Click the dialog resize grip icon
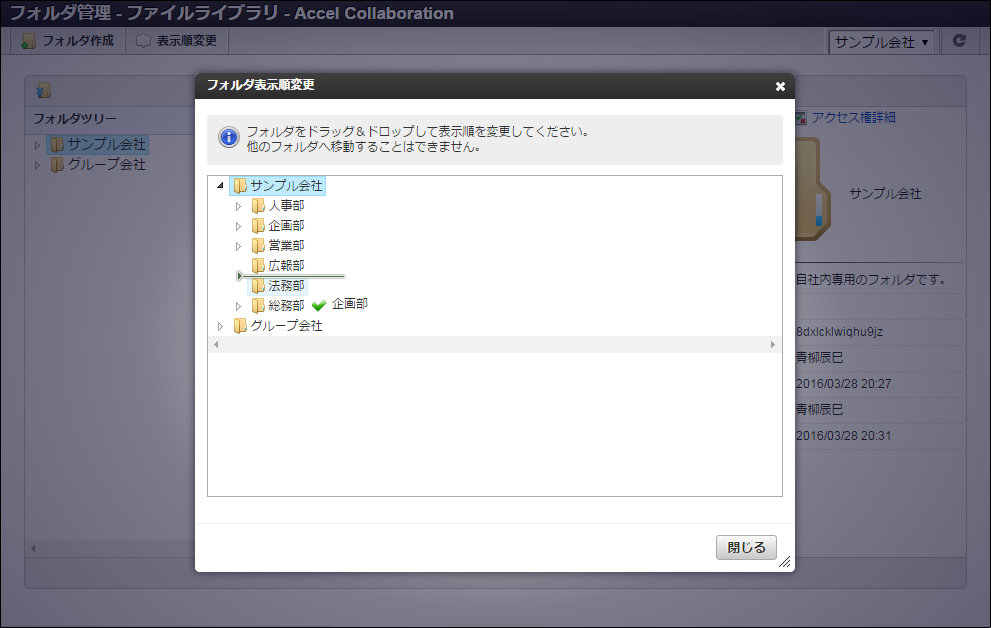991x628 pixels. click(x=784, y=562)
